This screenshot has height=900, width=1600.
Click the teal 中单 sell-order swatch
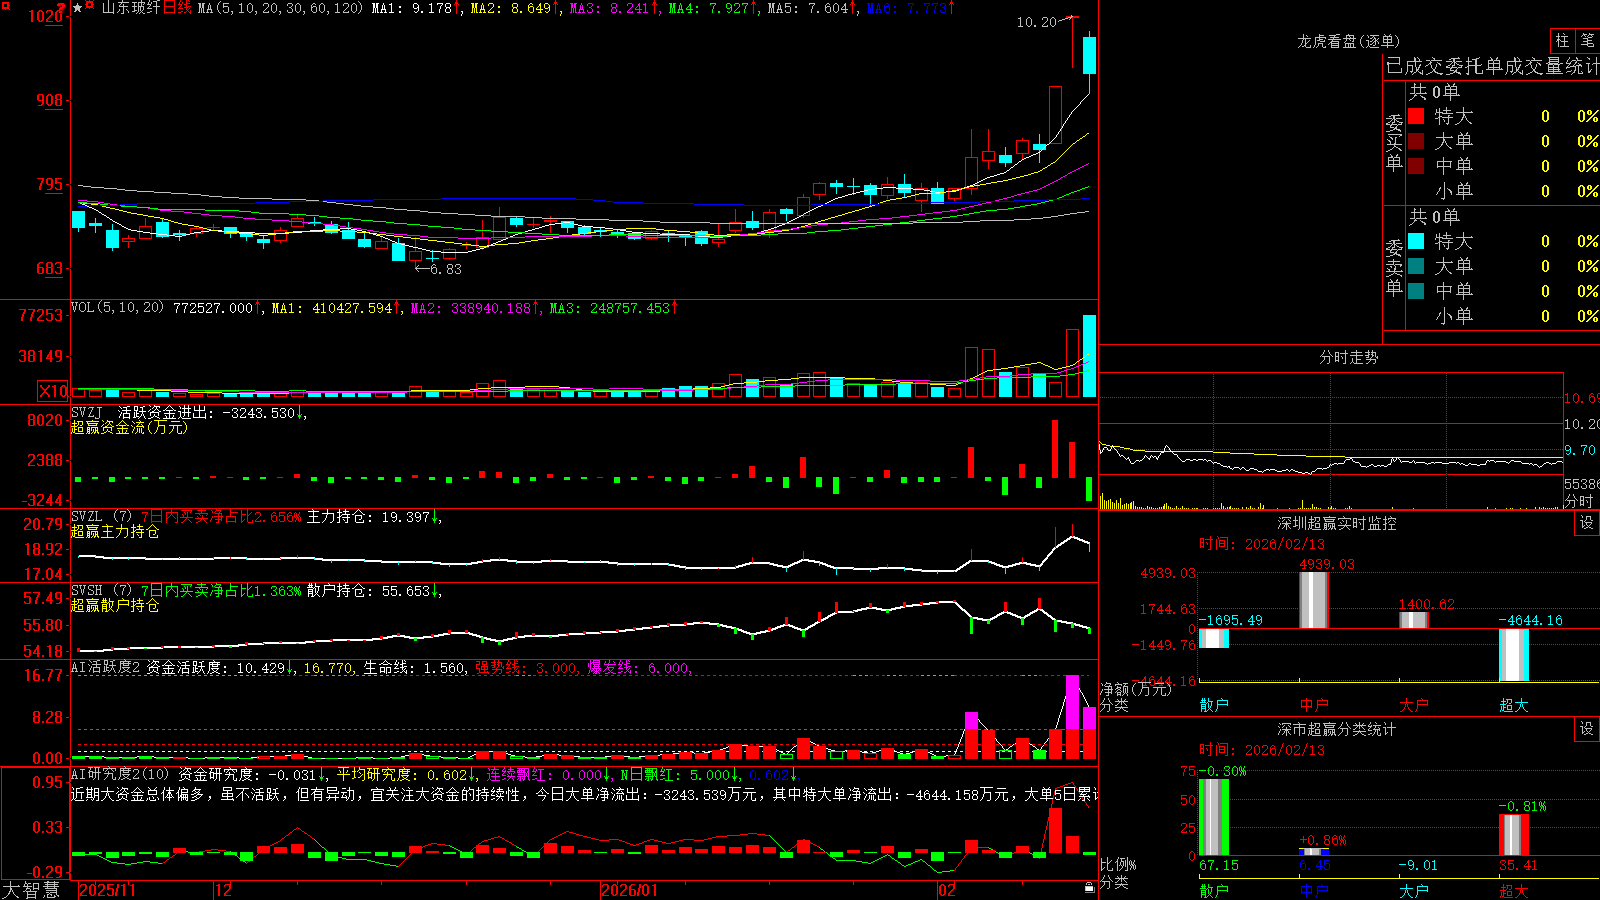[x=1416, y=291]
